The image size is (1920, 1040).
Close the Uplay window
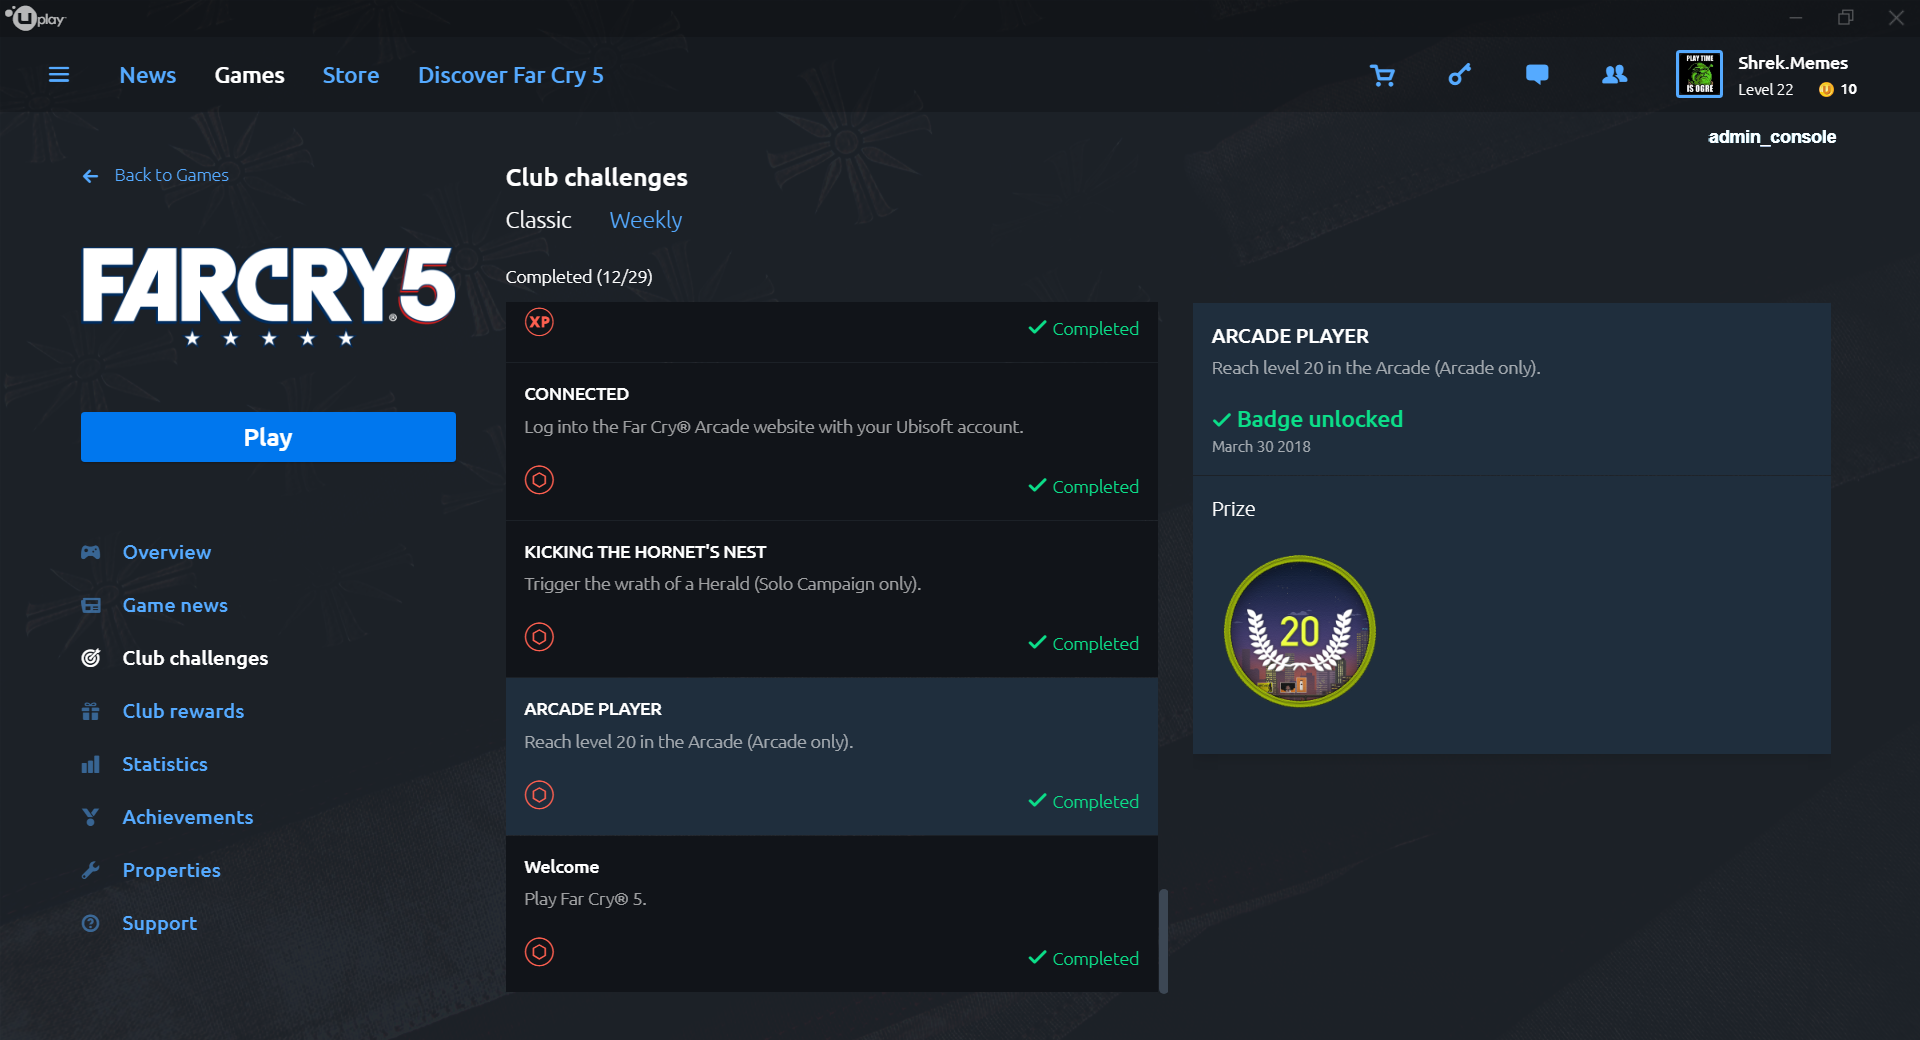click(1896, 18)
